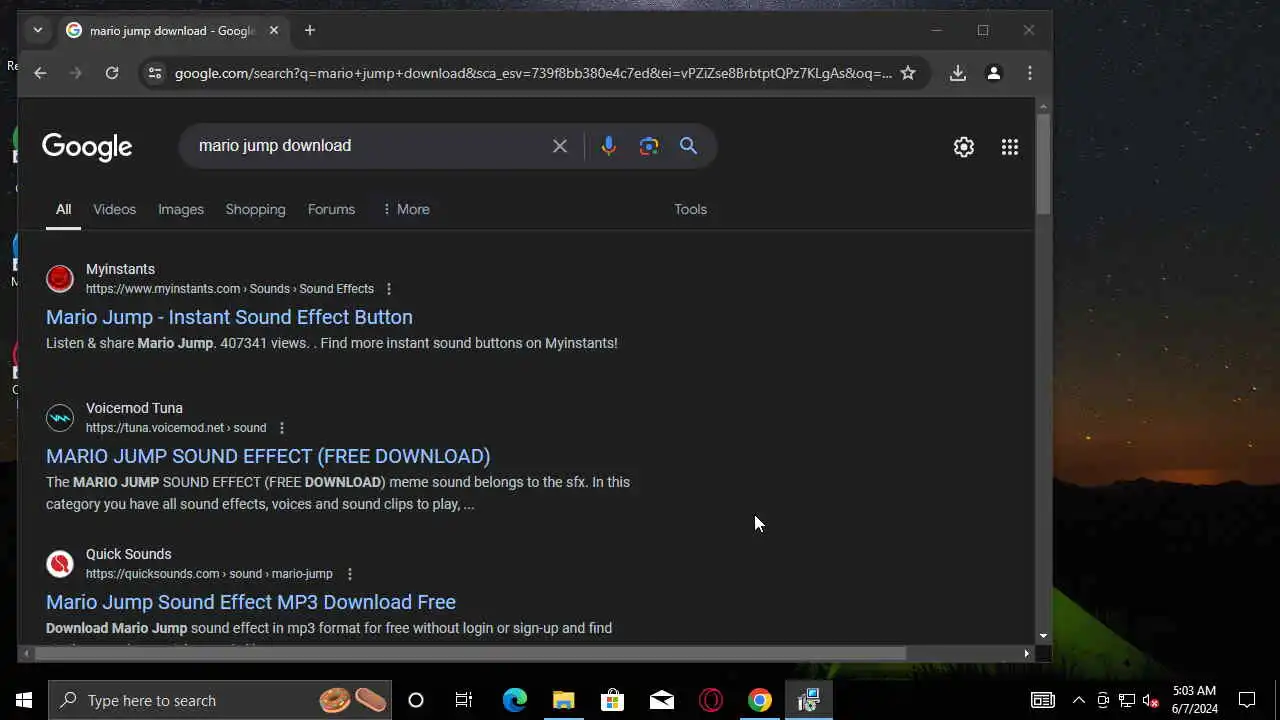Show hidden system tray icons chevron
Image resolution: width=1280 pixels, height=720 pixels.
point(1078,700)
